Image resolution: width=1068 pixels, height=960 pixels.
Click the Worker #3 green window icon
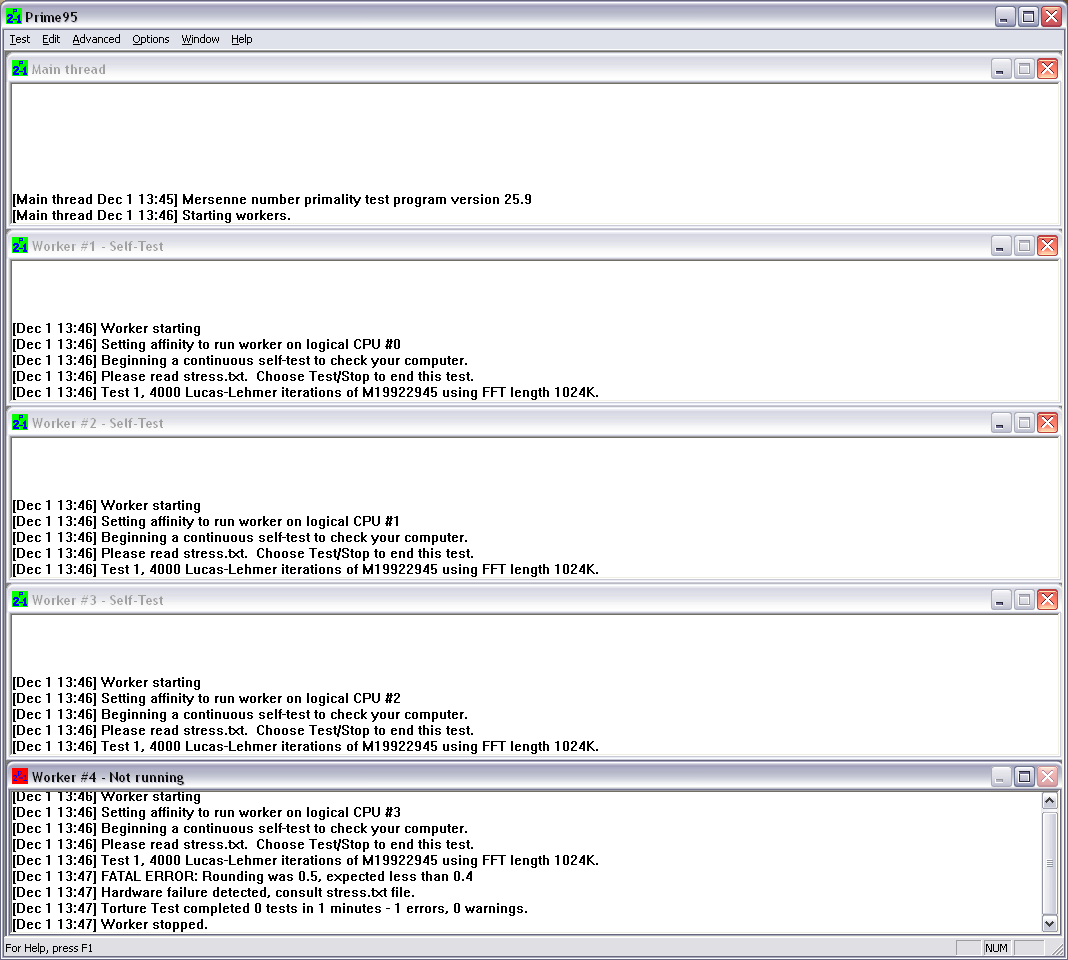point(20,600)
